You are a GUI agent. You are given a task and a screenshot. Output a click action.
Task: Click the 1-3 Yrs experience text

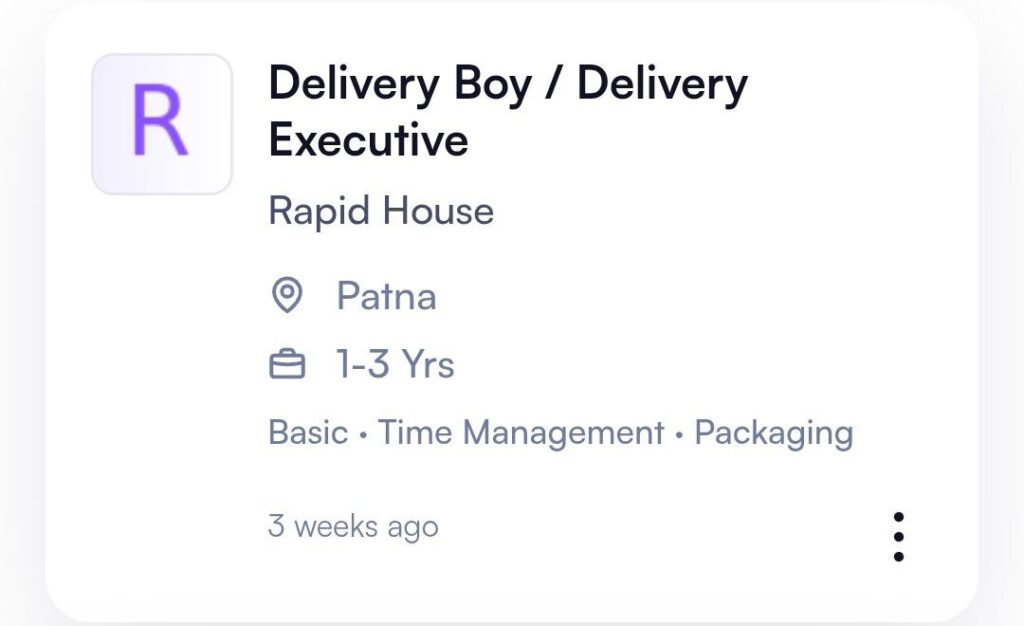tap(395, 365)
